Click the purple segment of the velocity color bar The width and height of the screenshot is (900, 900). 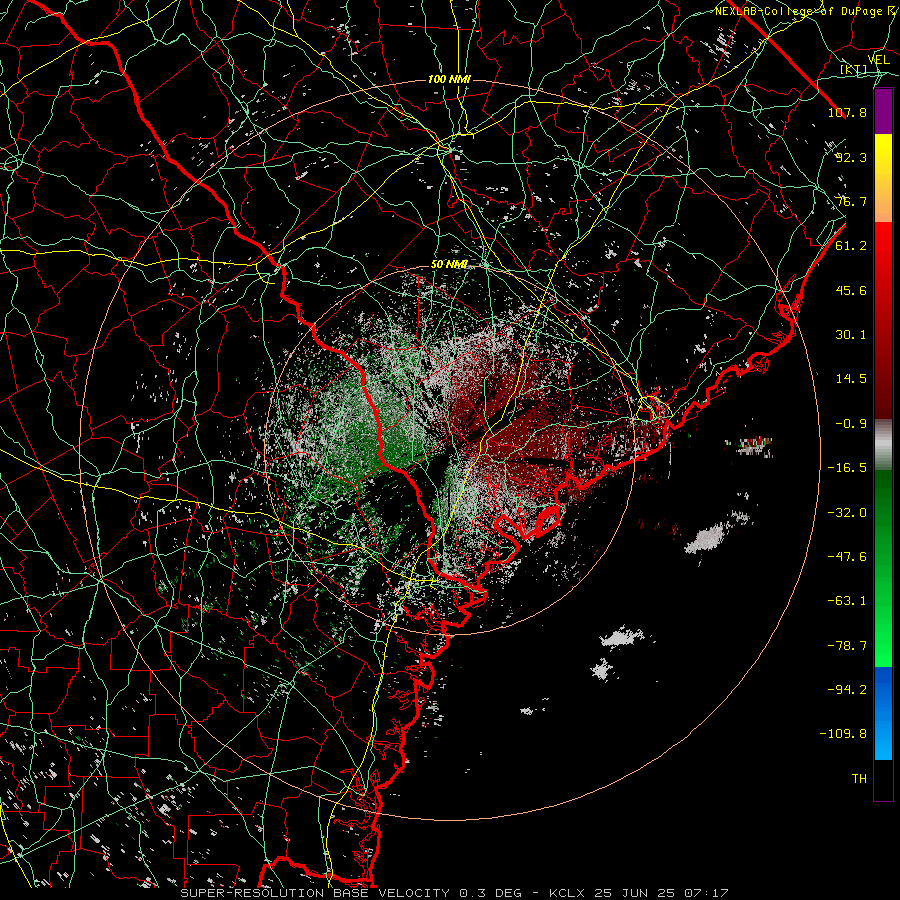883,112
